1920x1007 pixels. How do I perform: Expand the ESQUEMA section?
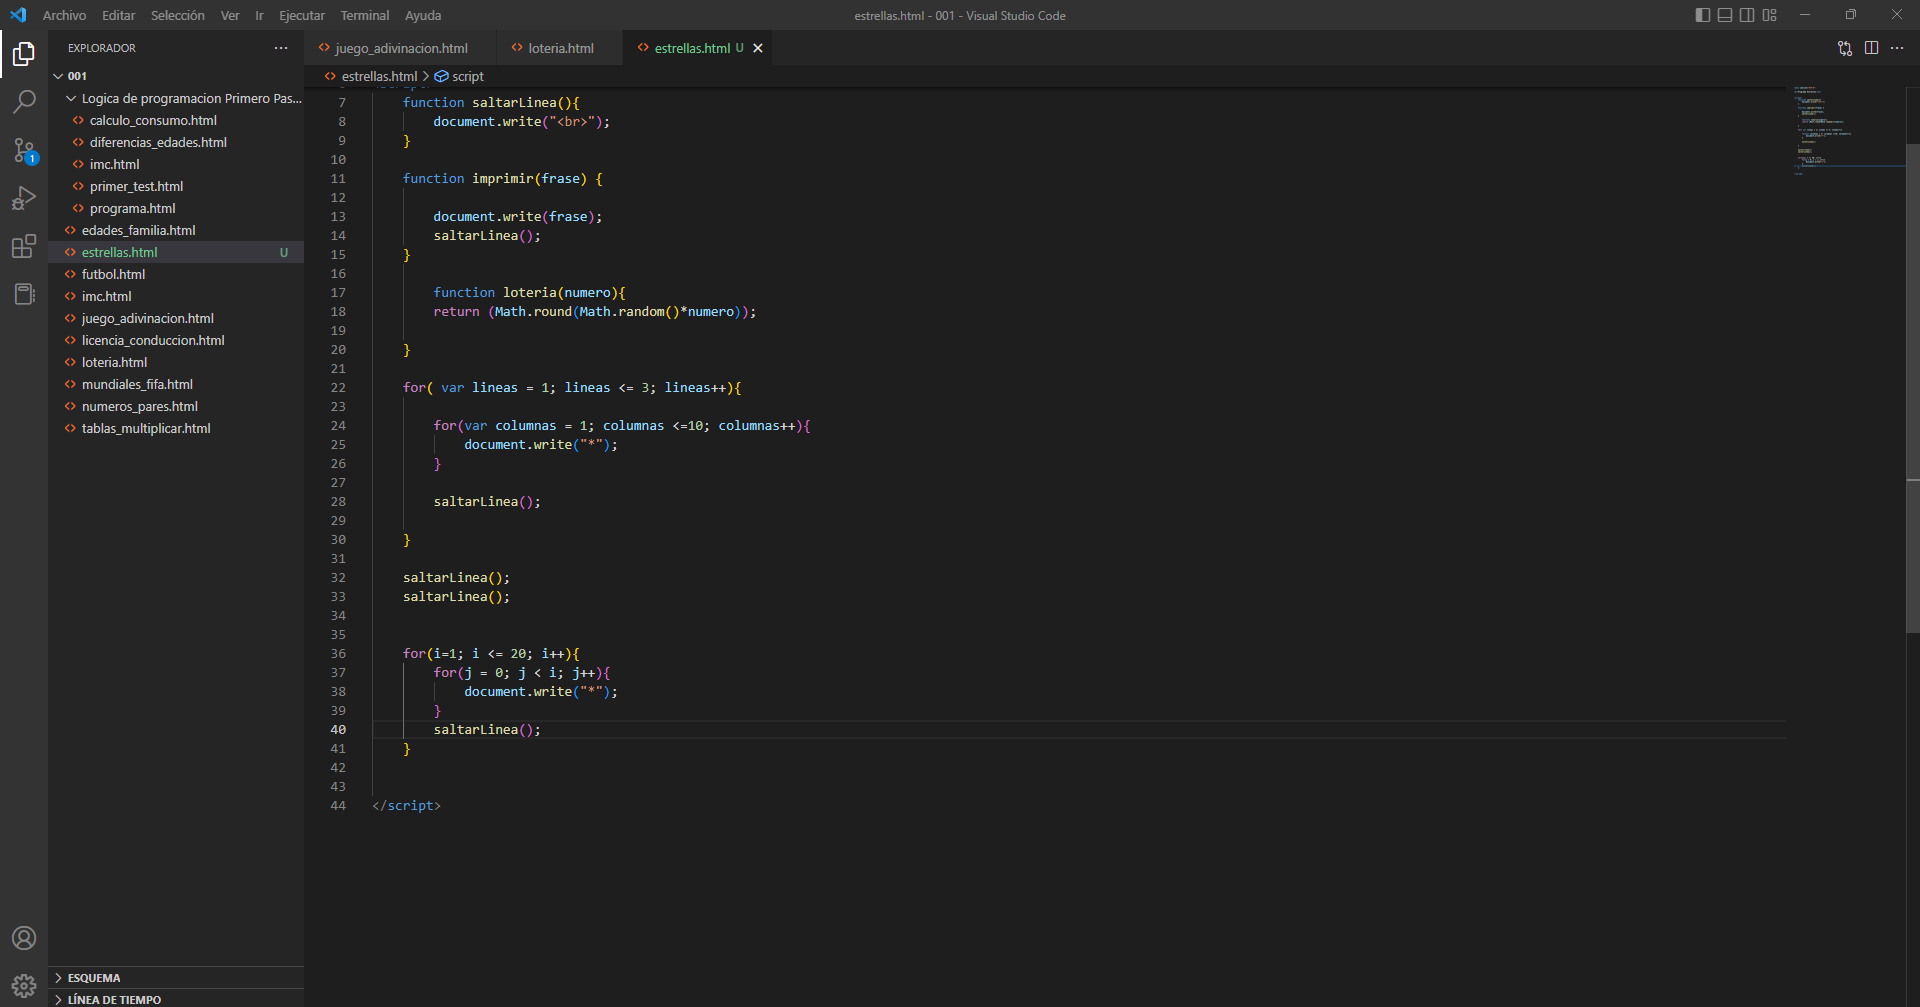pos(176,978)
